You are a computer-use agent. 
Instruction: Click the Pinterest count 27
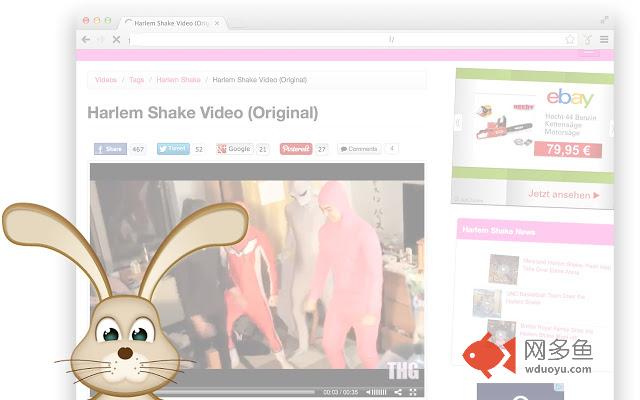(322, 149)
